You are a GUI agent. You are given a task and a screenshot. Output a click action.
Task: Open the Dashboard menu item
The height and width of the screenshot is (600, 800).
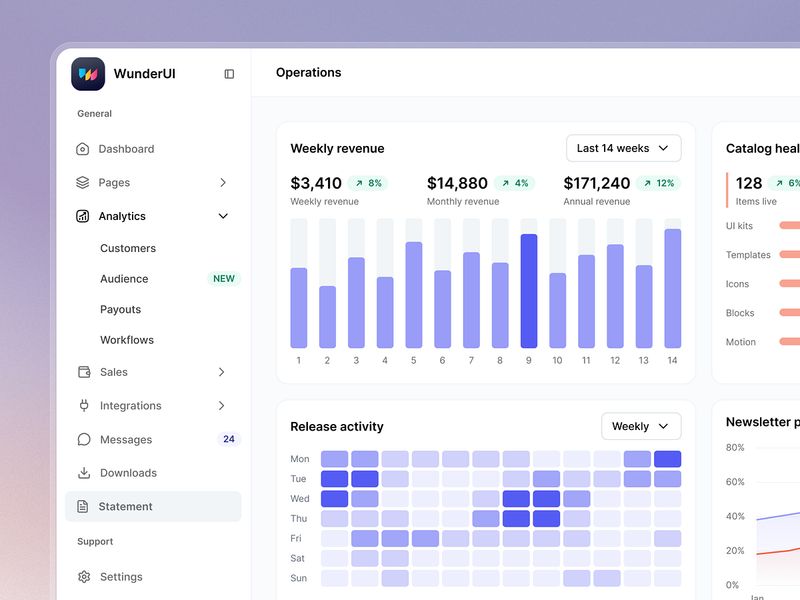(x=153, y=149)
